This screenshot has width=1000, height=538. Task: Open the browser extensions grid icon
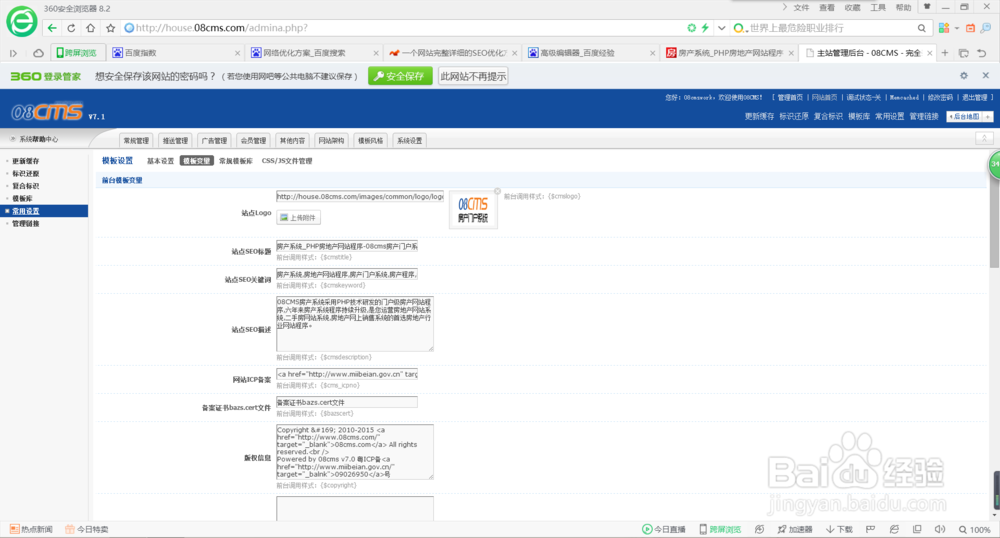pos(944,28)
